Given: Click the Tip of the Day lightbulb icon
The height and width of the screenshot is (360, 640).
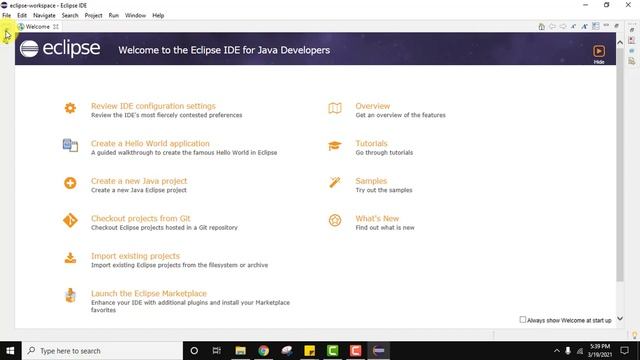Looking at the screenshot, I should 634,335.
